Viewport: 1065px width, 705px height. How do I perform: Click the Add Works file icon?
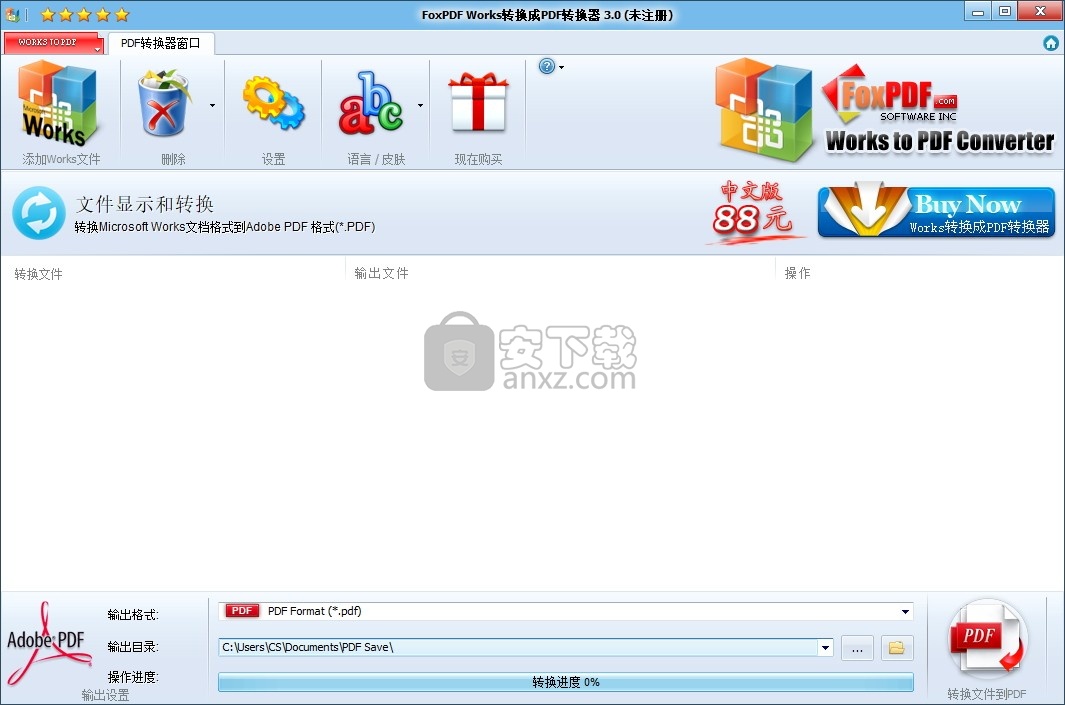58,103
